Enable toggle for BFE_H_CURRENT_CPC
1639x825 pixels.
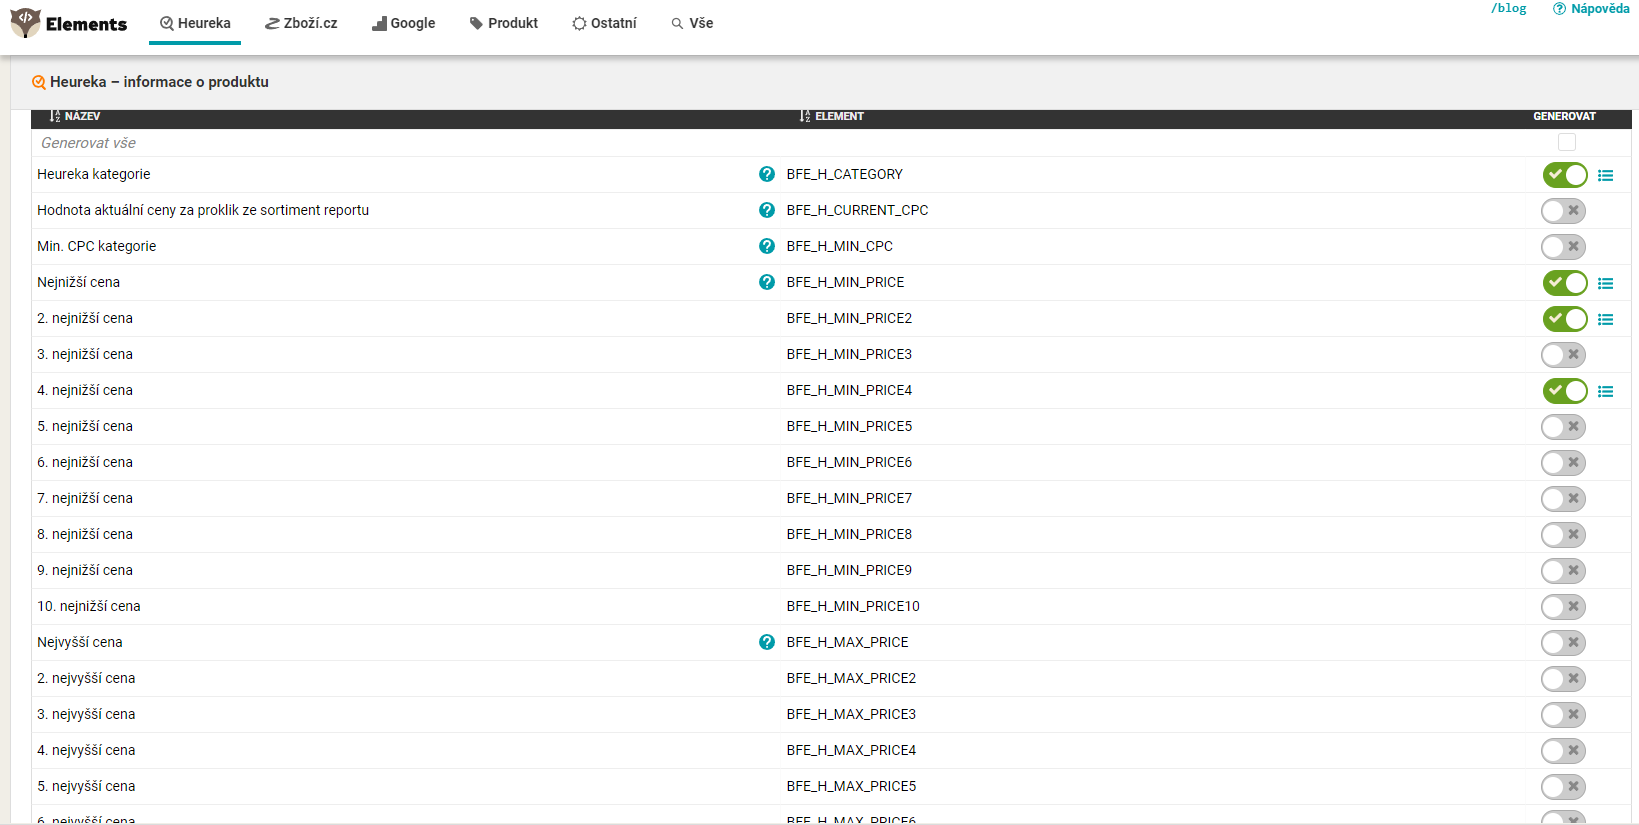click(x=1563, y=211)
